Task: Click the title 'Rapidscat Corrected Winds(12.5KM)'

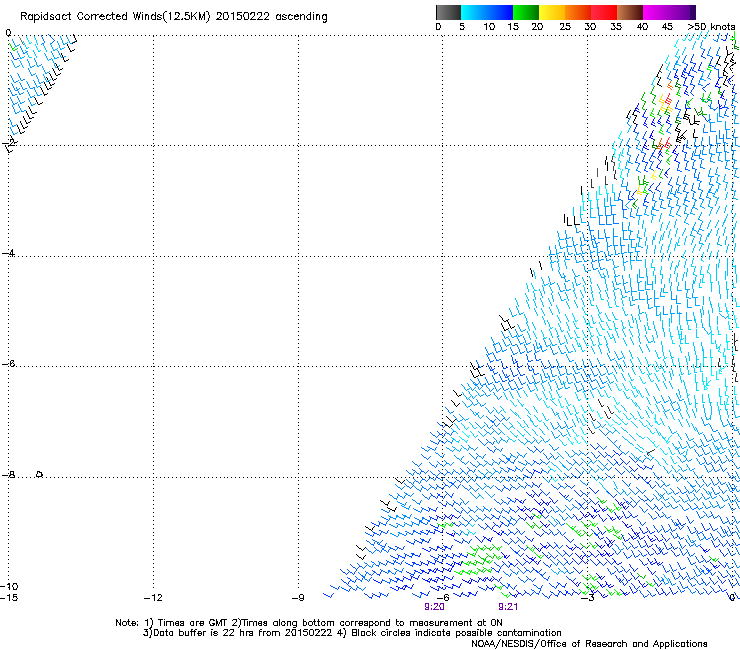Action: click(x=115, y=17)
